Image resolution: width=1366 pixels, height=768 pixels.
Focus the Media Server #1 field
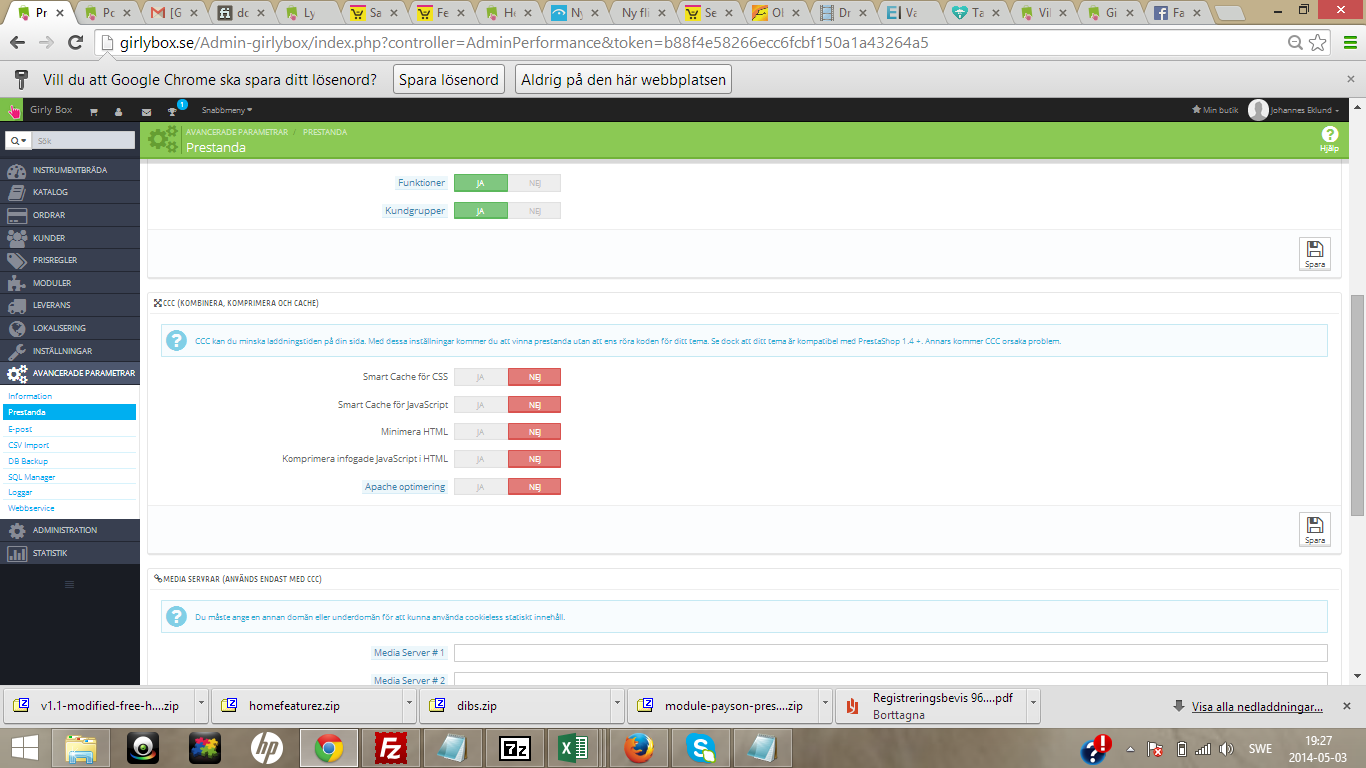[x=890, y=653]
